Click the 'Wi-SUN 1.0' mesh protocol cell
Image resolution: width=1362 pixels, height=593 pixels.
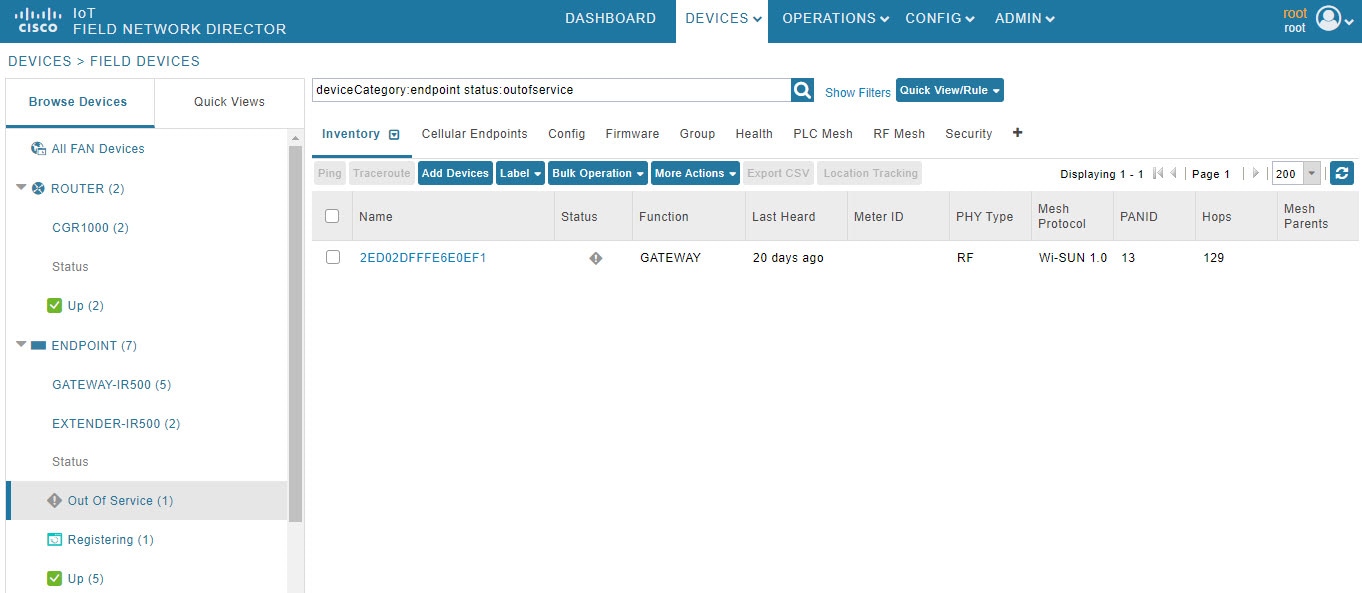point(1073,258)
